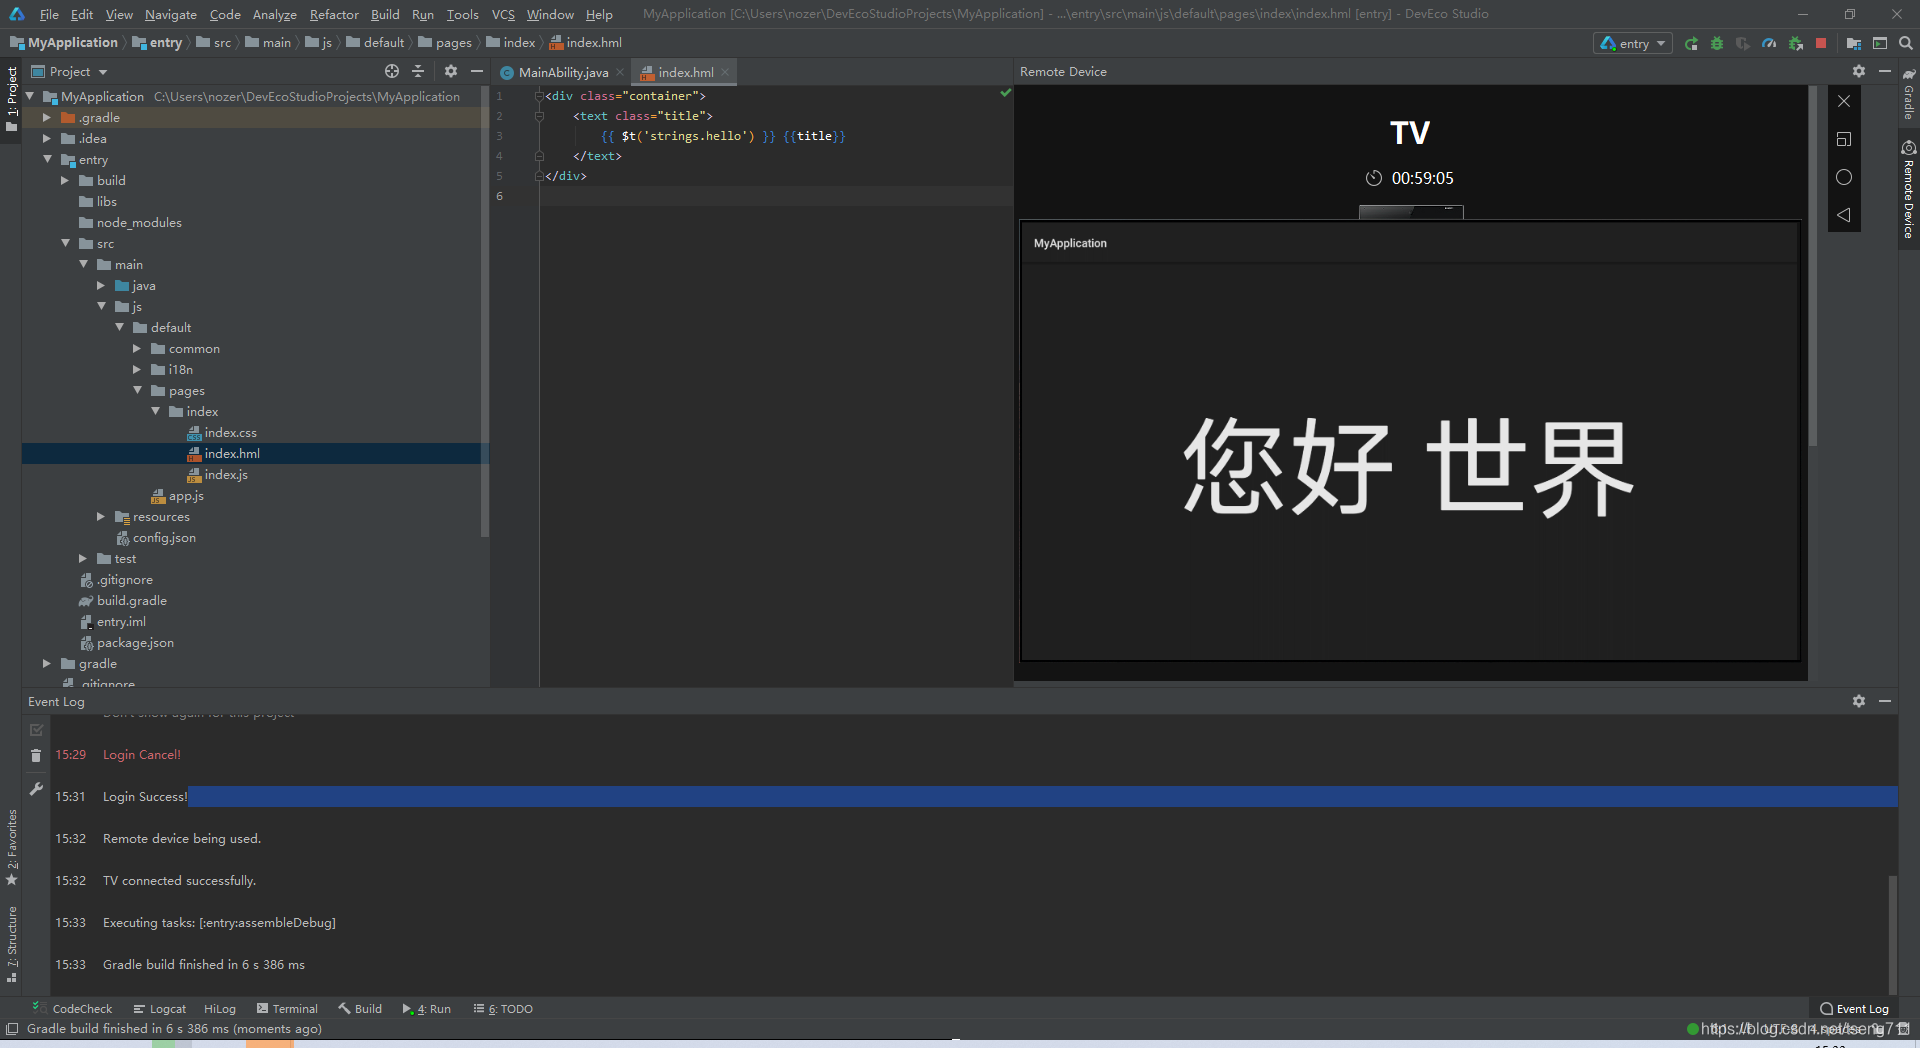The image size is (1920, 1048).
Task: Toggle tool window bars corner icon
Action: 12,1029
